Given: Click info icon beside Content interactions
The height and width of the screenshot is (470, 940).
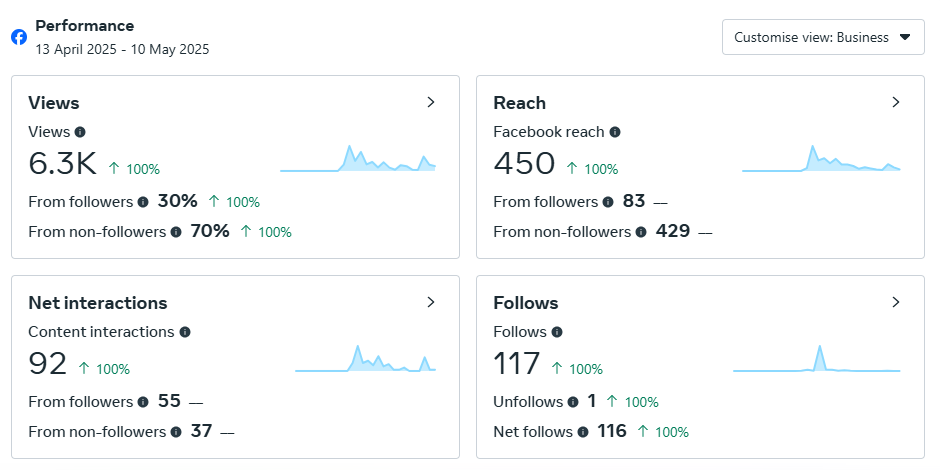Looking at the screenshot, I should point(185,332).
